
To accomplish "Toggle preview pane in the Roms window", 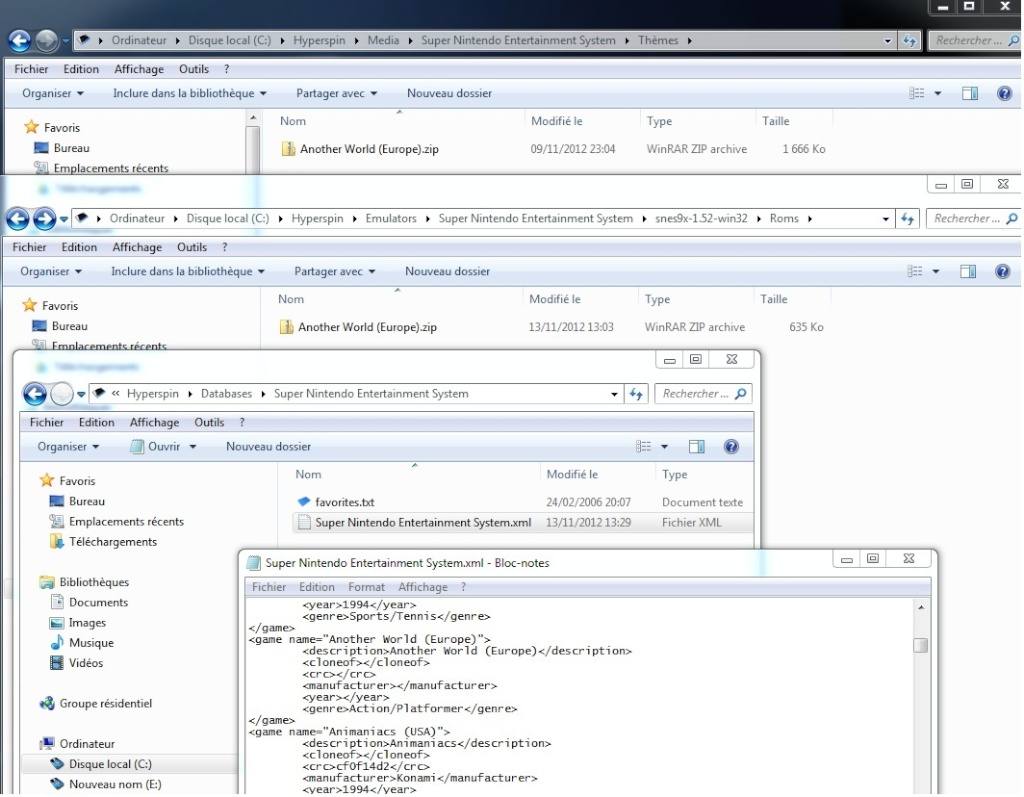I will (968, 272).
